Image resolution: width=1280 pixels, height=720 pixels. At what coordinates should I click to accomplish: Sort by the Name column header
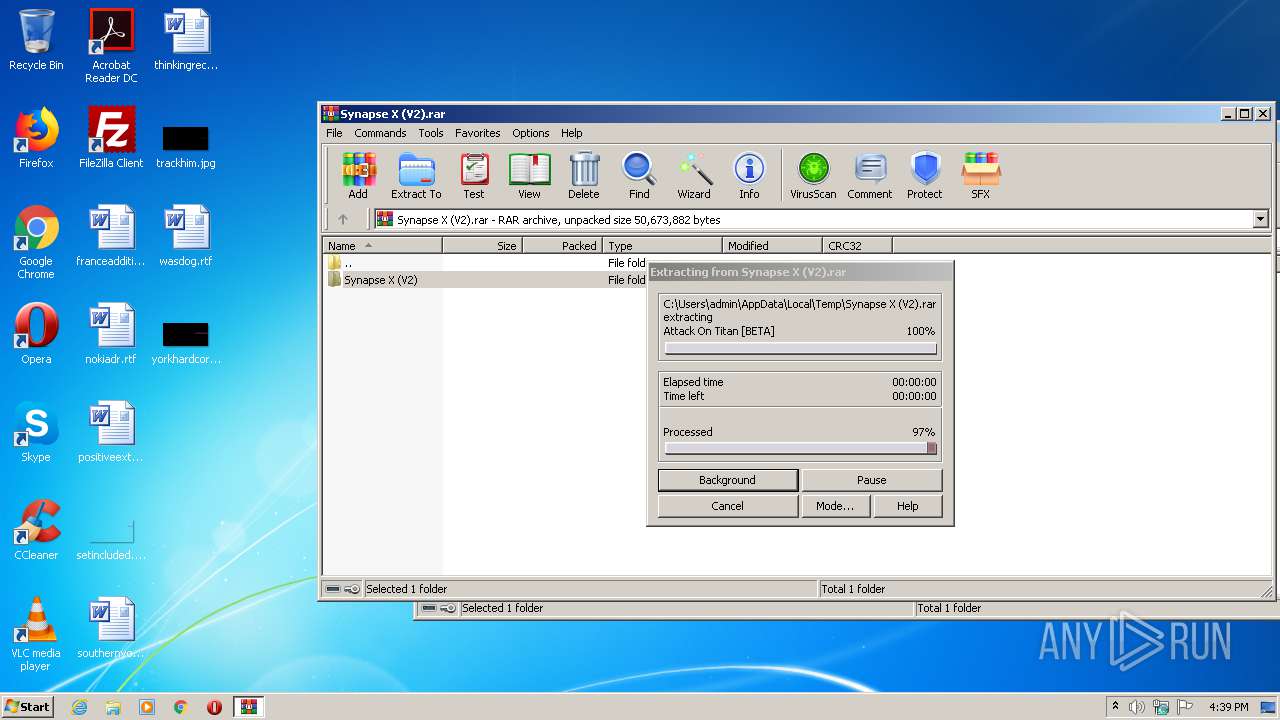point(382,245)
